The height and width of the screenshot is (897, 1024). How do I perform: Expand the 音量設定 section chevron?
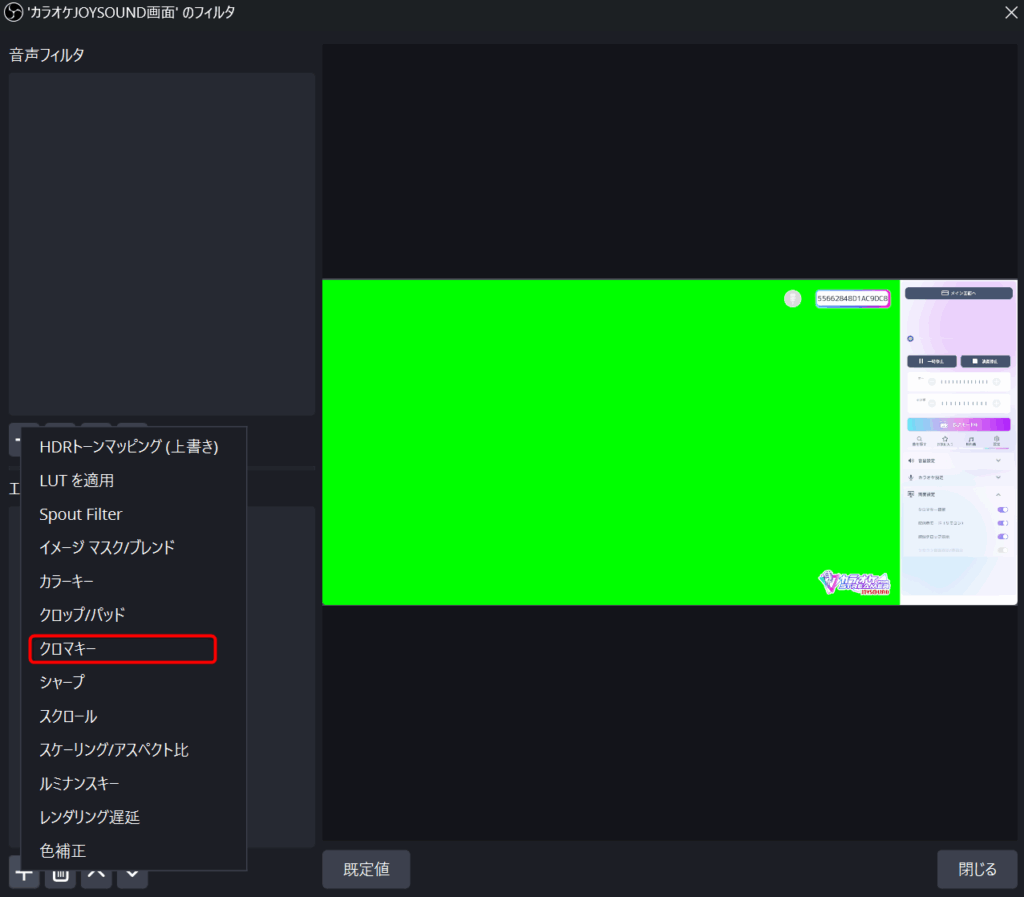click(x=997, y=461)
